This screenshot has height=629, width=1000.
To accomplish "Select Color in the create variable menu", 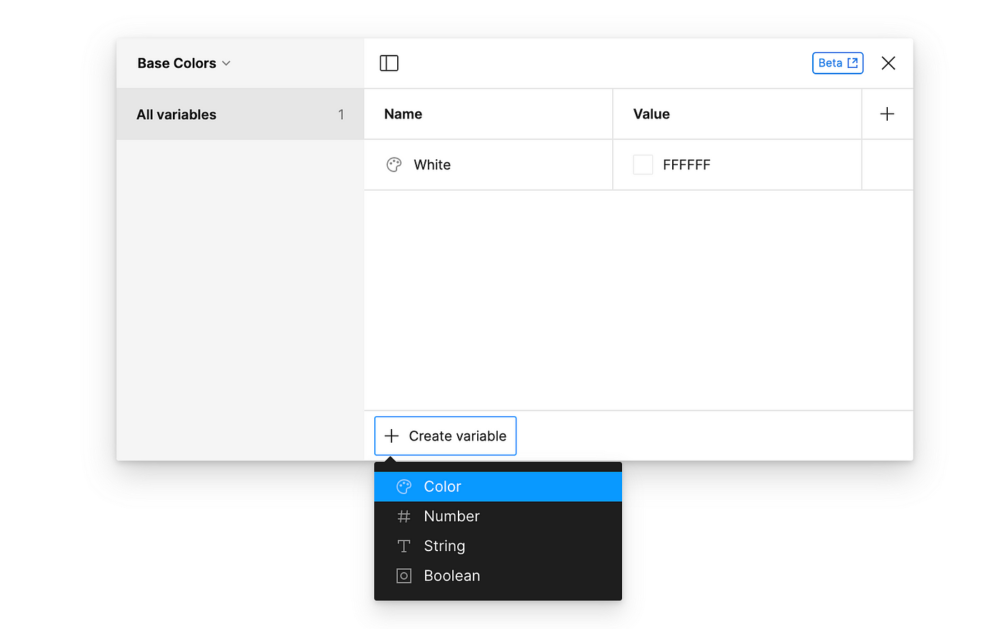I will [442, 487].
